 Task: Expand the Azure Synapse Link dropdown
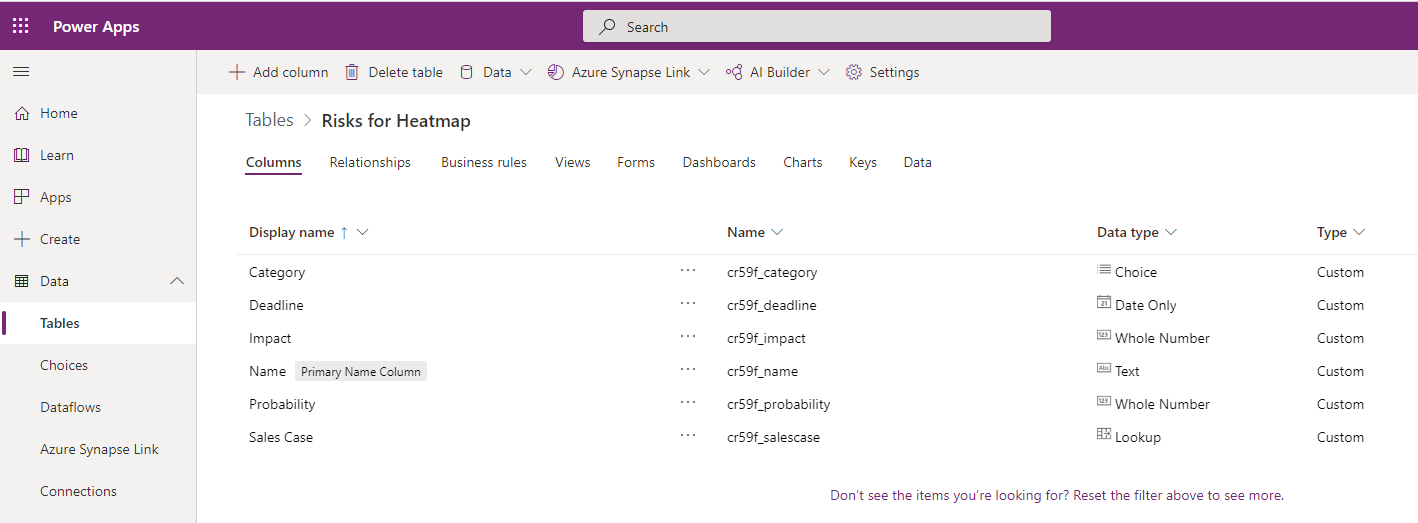(704, 72)
